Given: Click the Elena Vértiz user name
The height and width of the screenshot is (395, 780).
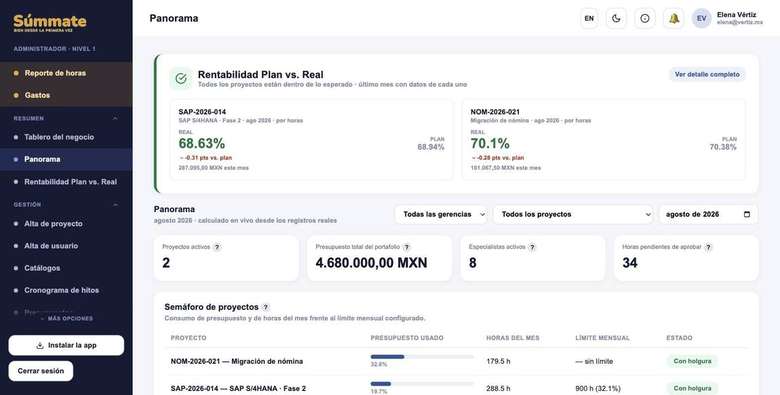Looking at the screenshot, I should [x=736, y=15].
